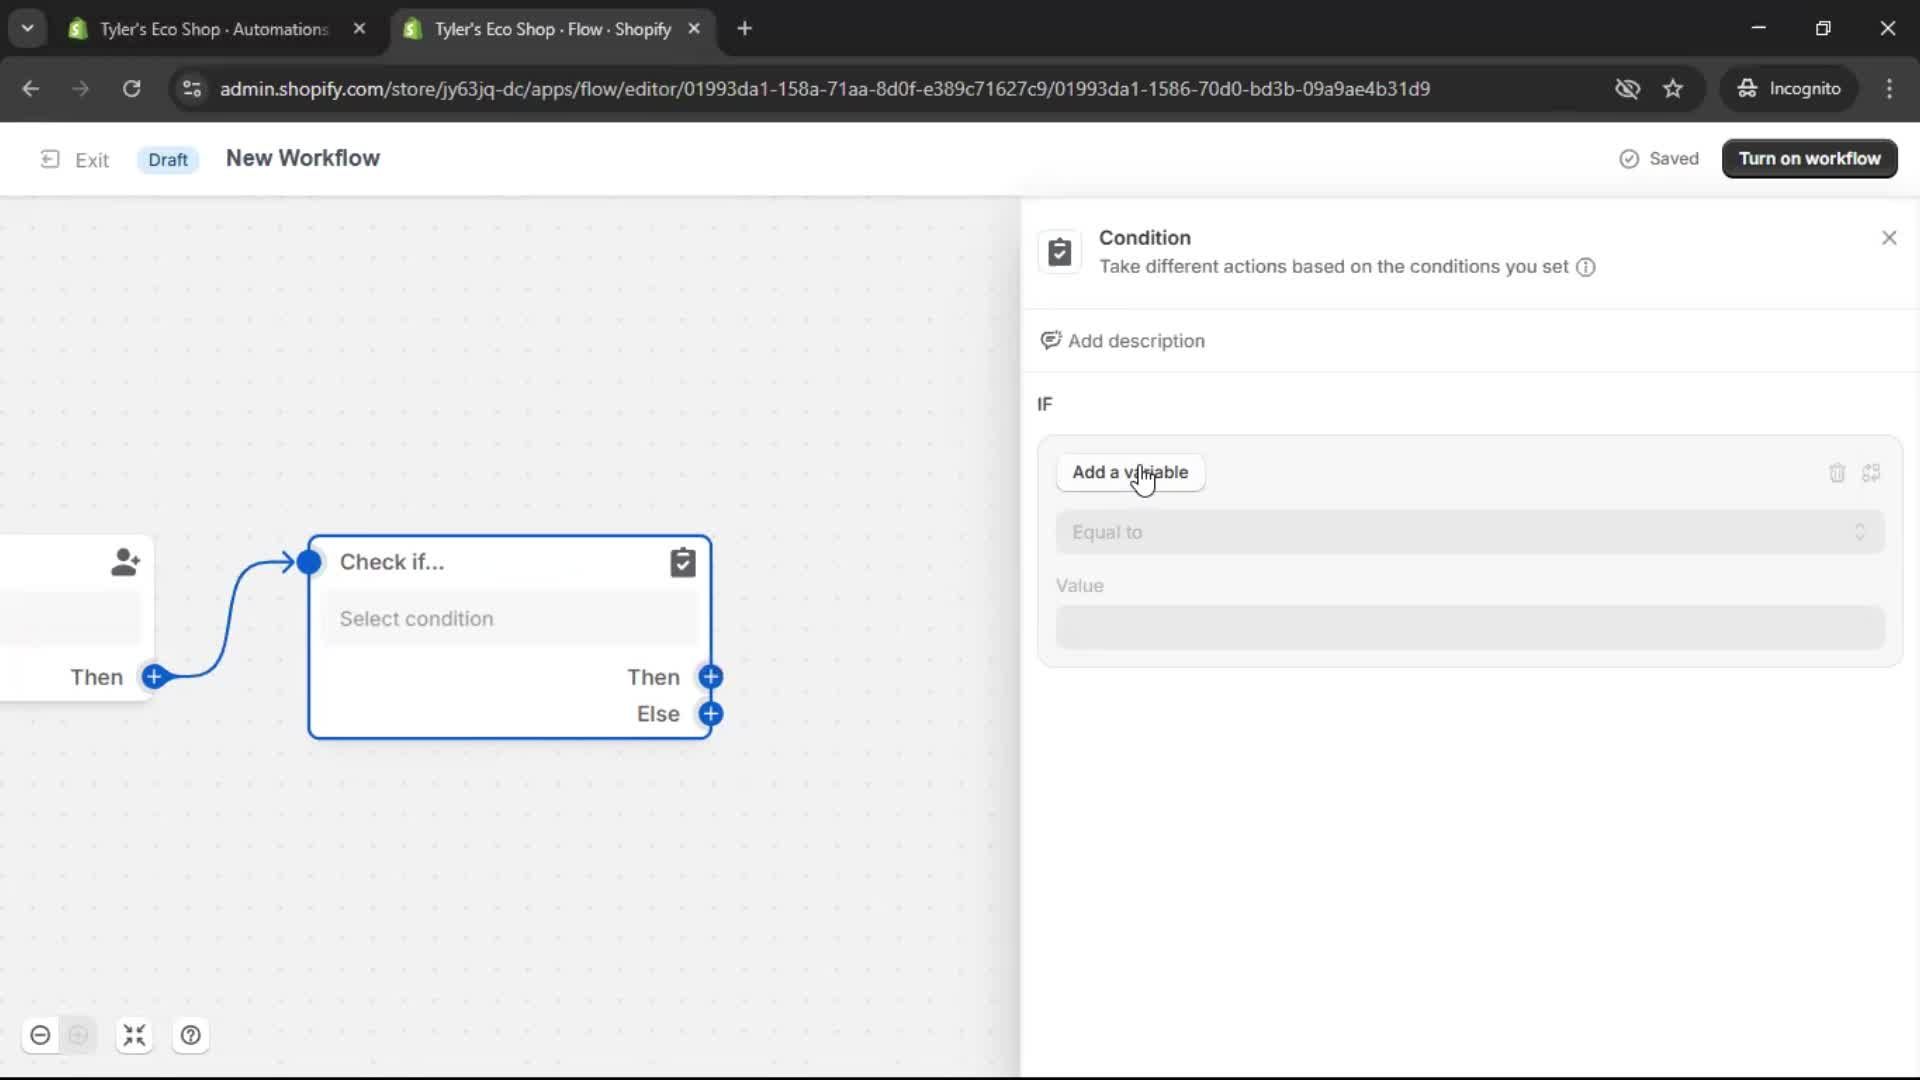Turn on the workflow

click(x=1810, y=158)
